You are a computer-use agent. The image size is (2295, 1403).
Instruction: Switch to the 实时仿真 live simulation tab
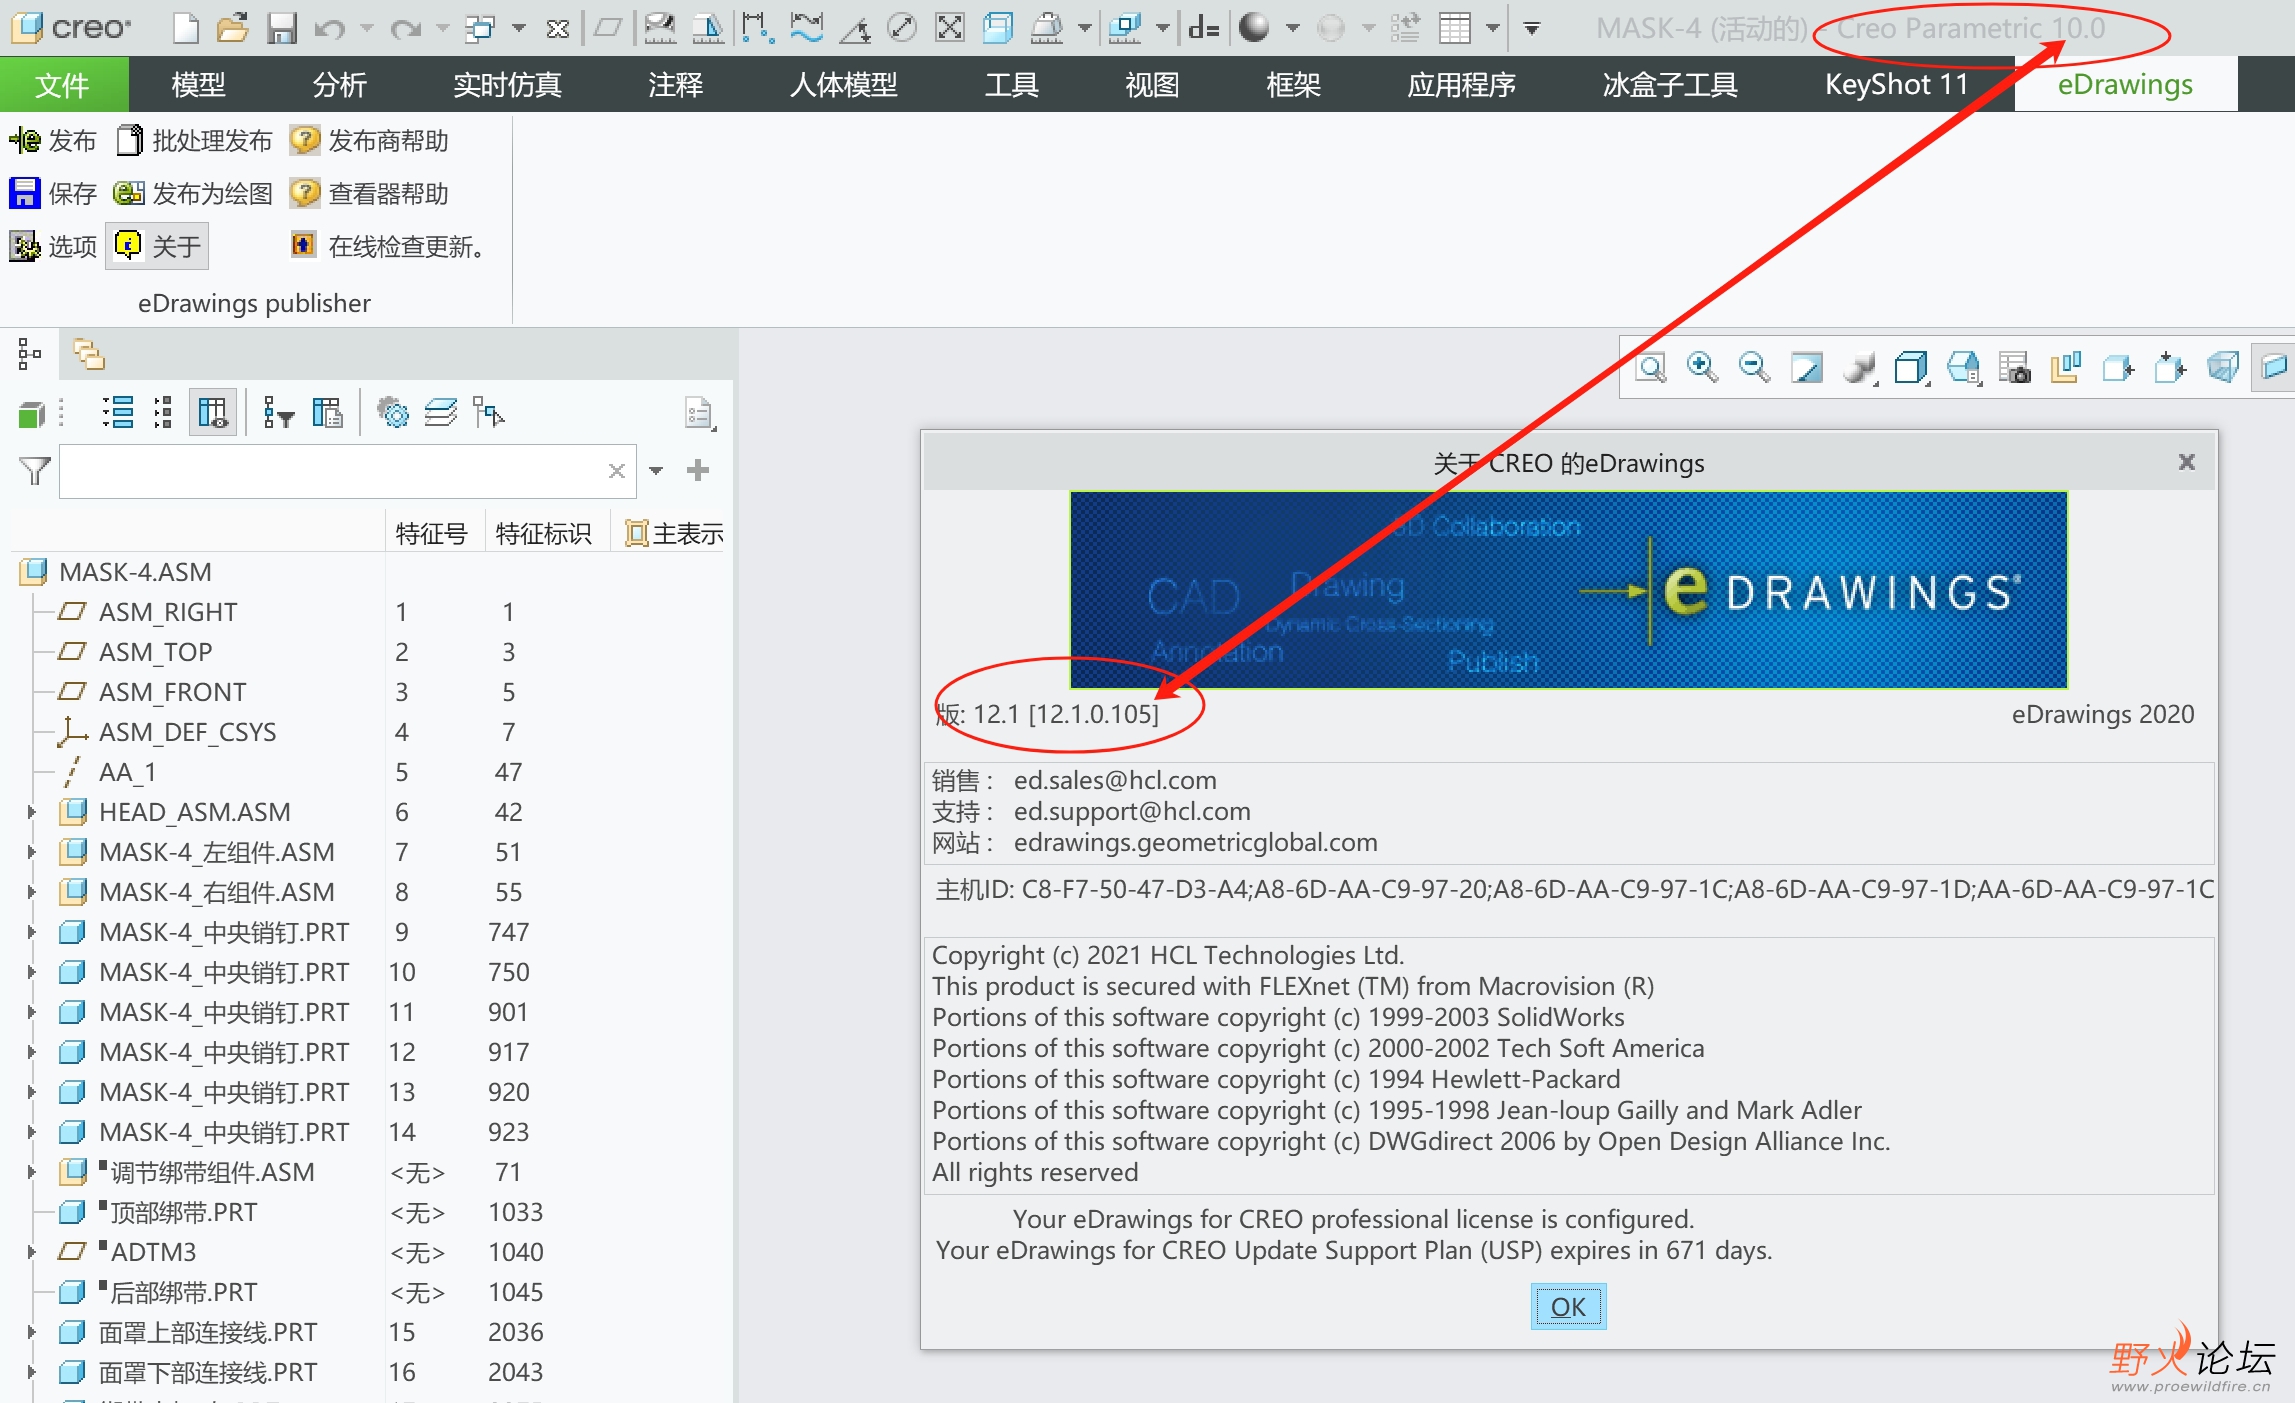[x=507, y=84]
